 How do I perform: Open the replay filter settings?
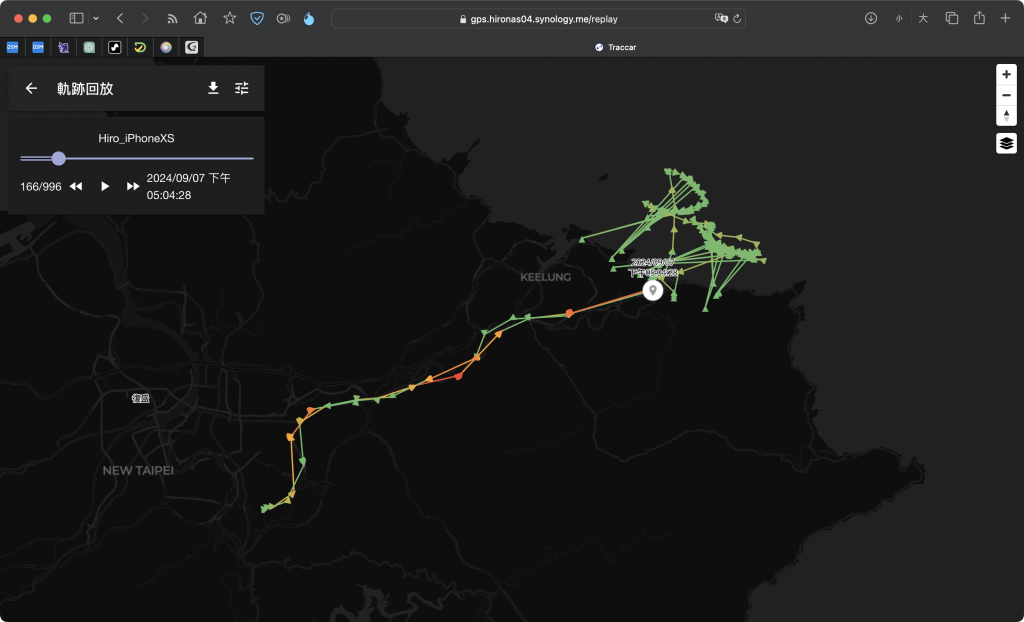[x=242, y=88]
